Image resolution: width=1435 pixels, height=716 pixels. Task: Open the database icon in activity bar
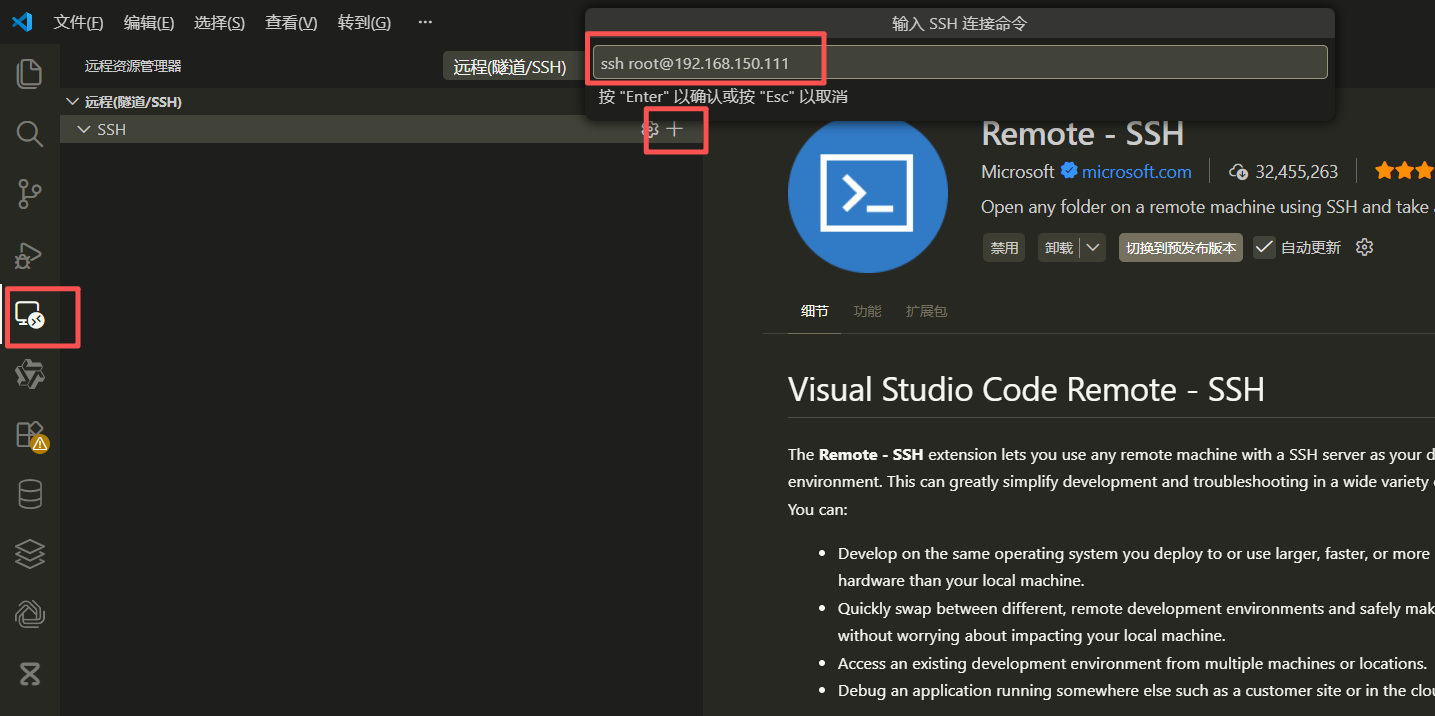click(x=30, y=494)
